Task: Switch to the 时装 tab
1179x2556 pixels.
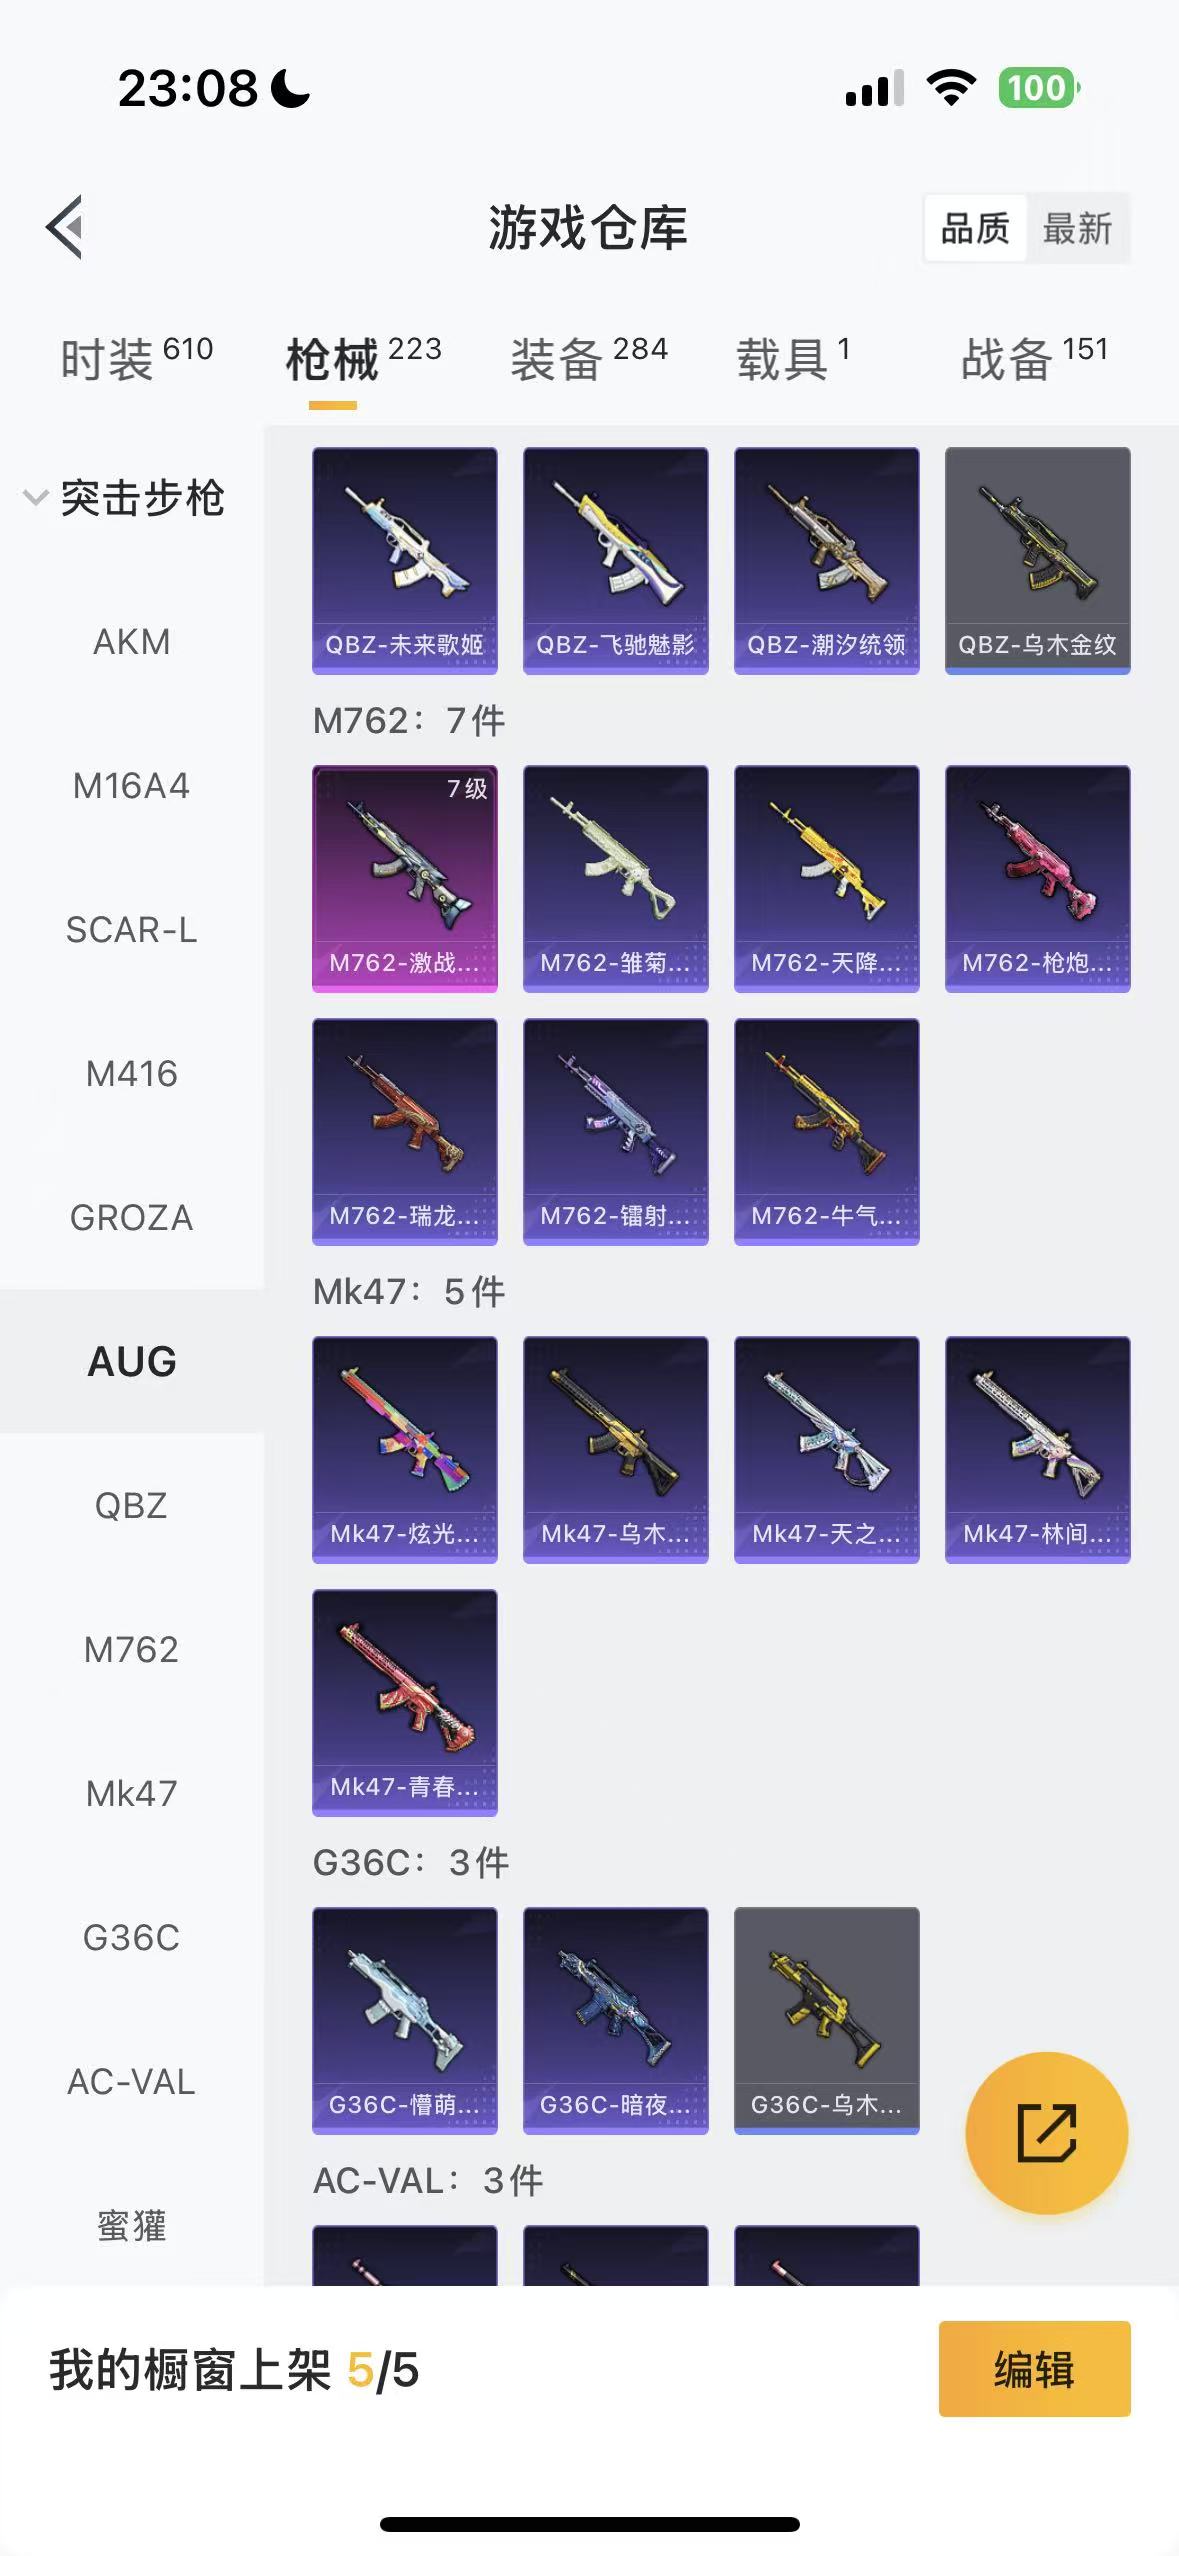Action: pyautogui.click(x=137, y=358)
